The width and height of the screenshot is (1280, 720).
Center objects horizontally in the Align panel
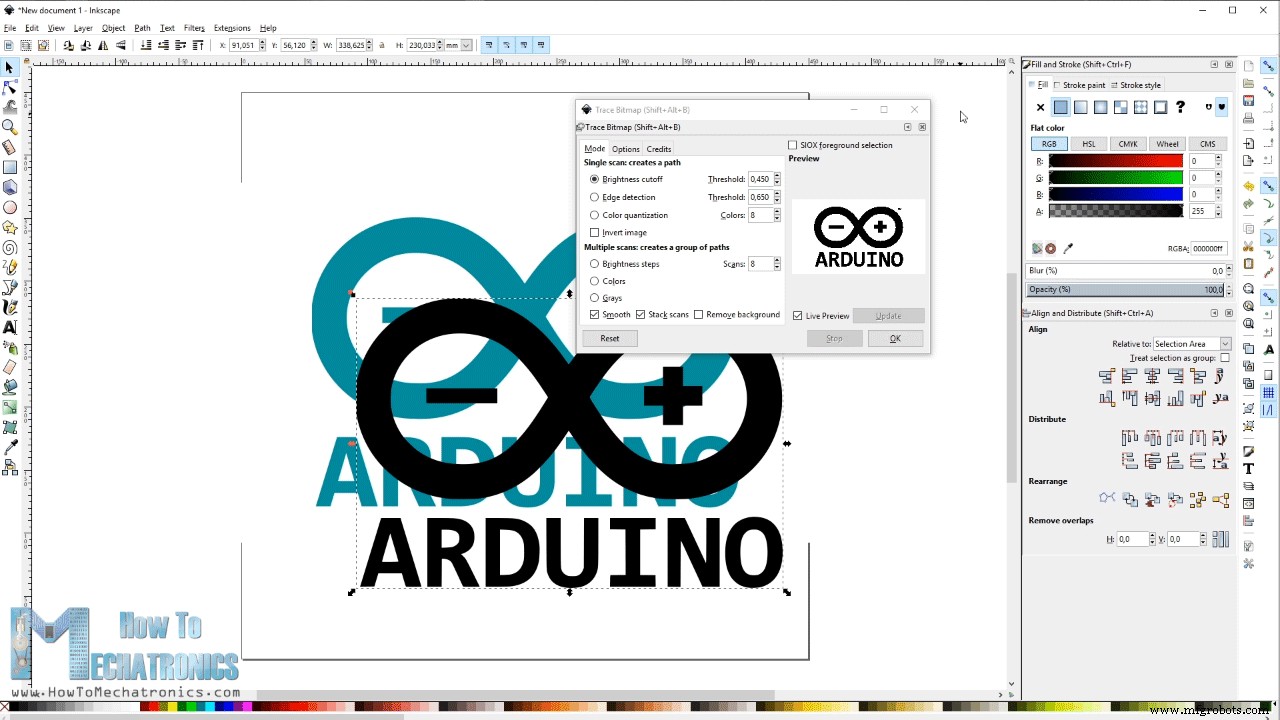click(x=1152, y=375)
